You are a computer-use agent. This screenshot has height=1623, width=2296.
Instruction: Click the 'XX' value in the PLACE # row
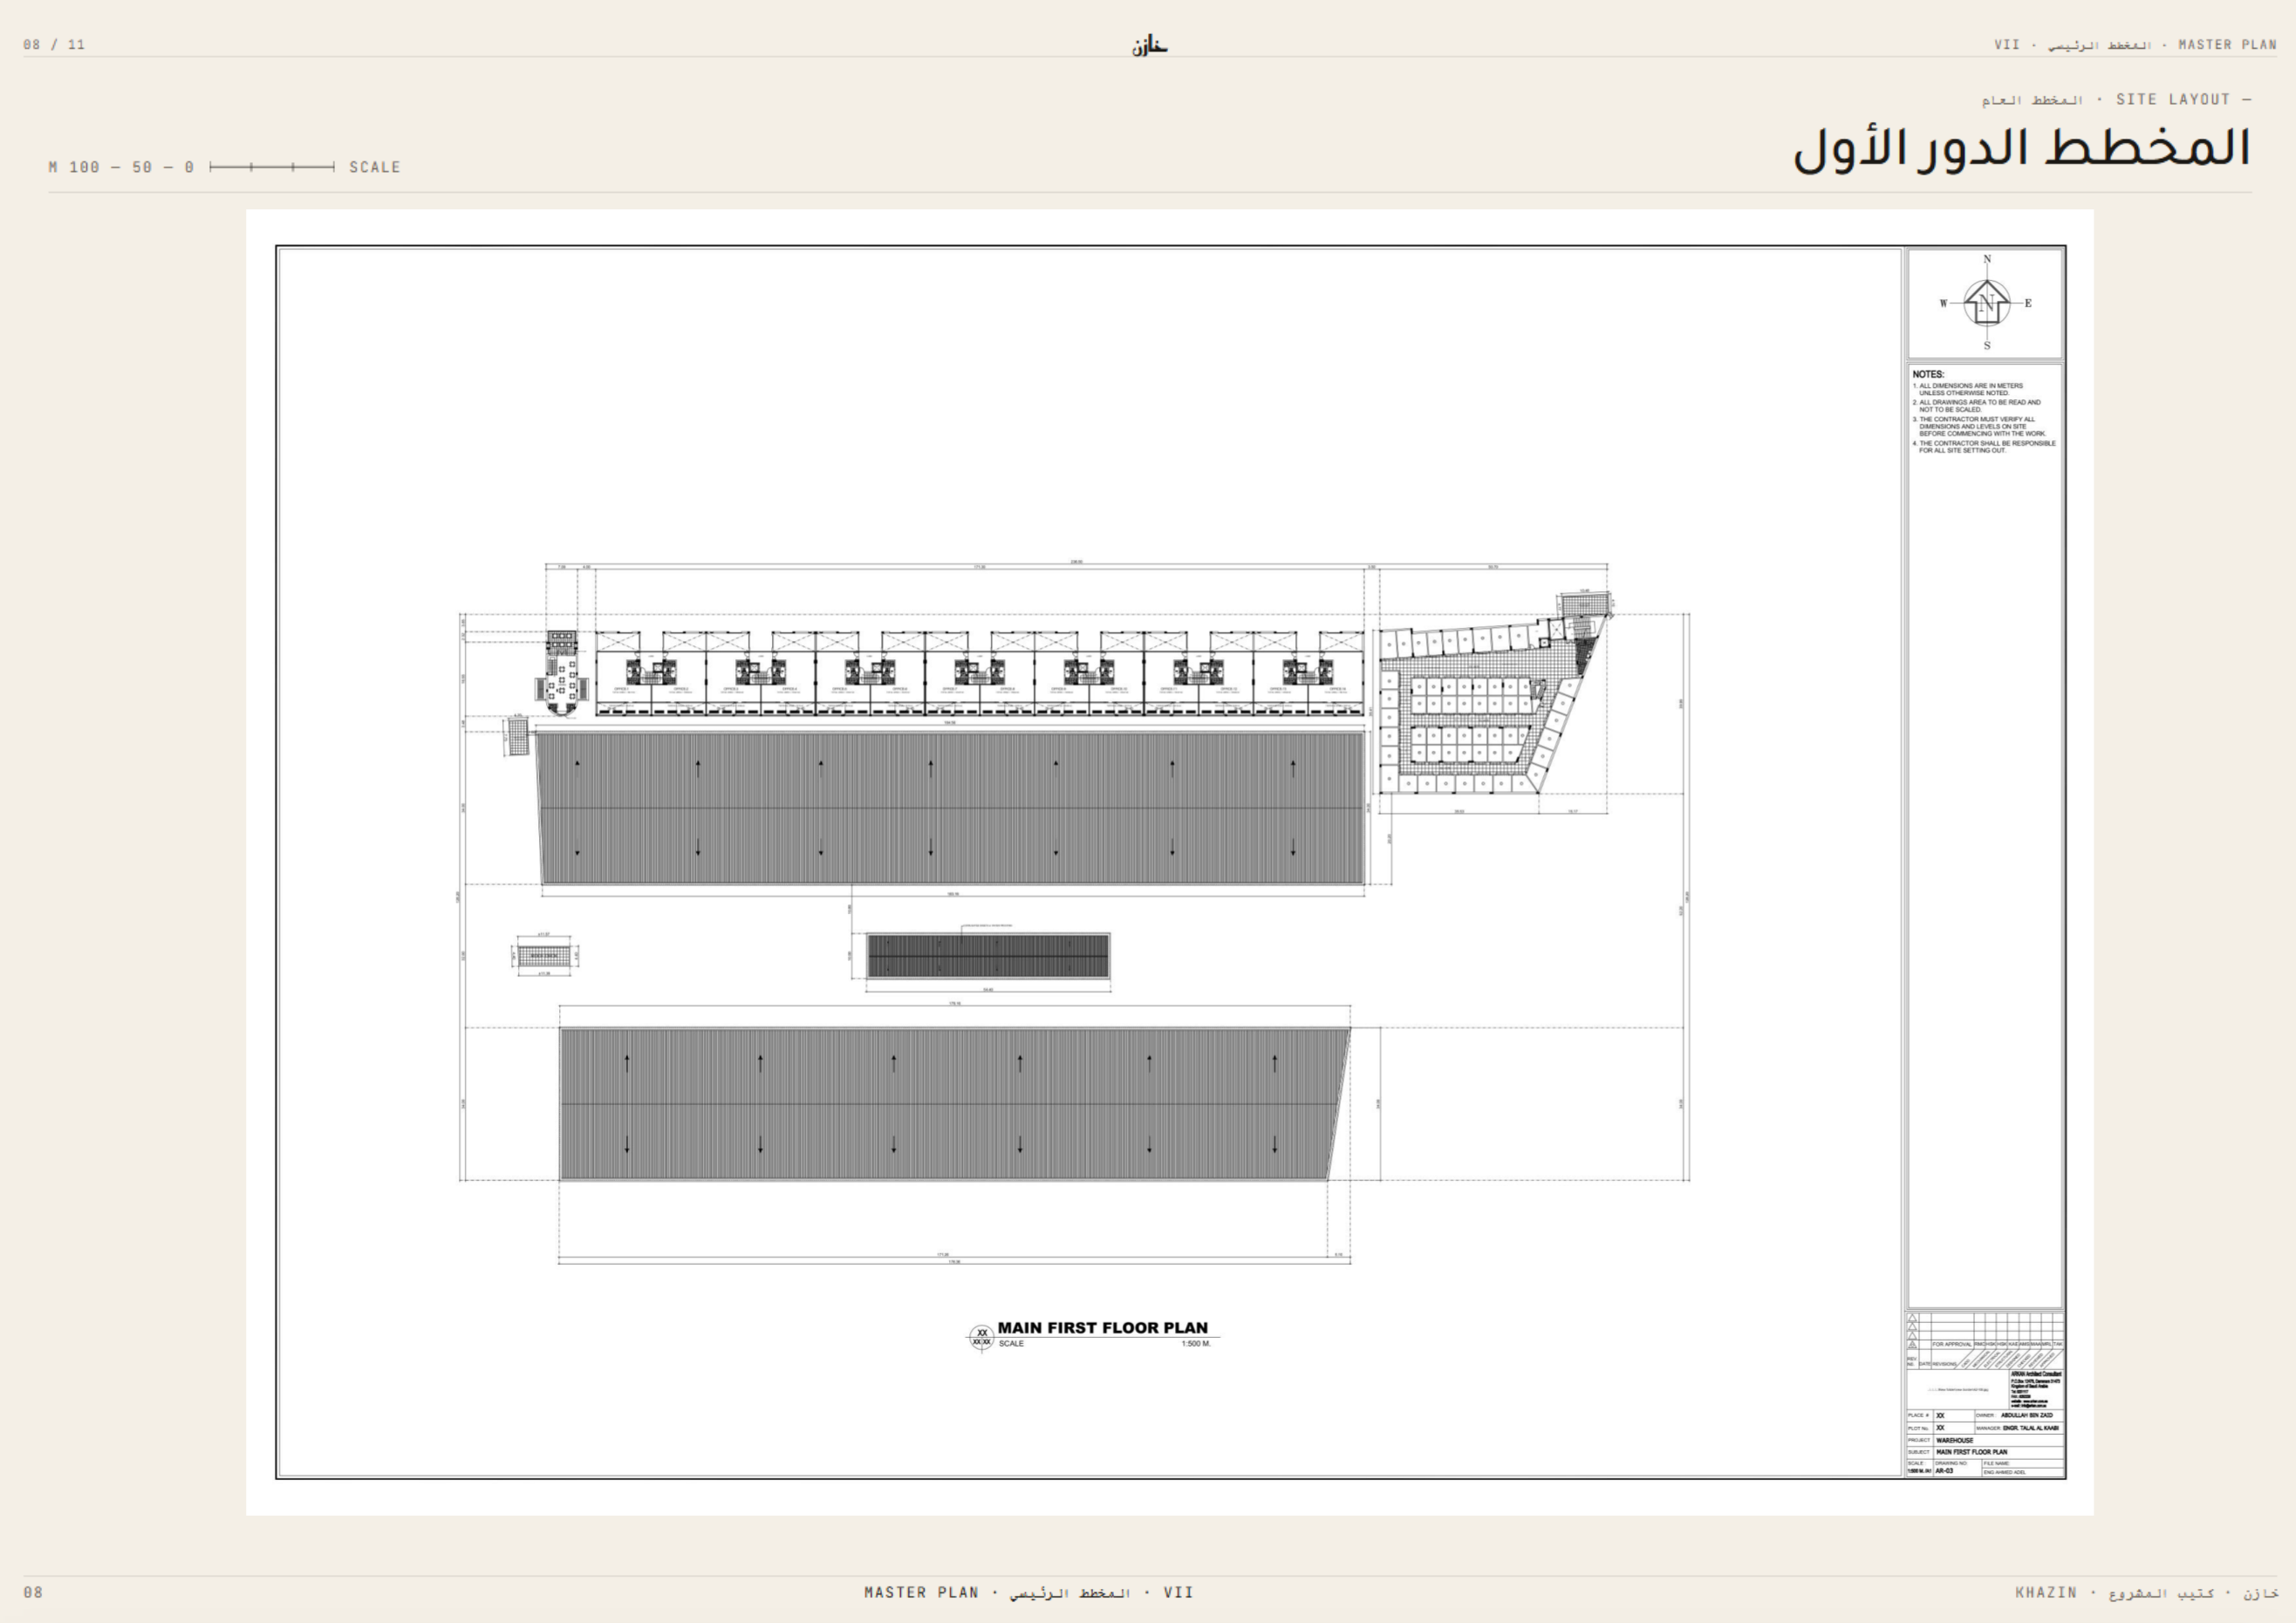coord(1941,1415)
